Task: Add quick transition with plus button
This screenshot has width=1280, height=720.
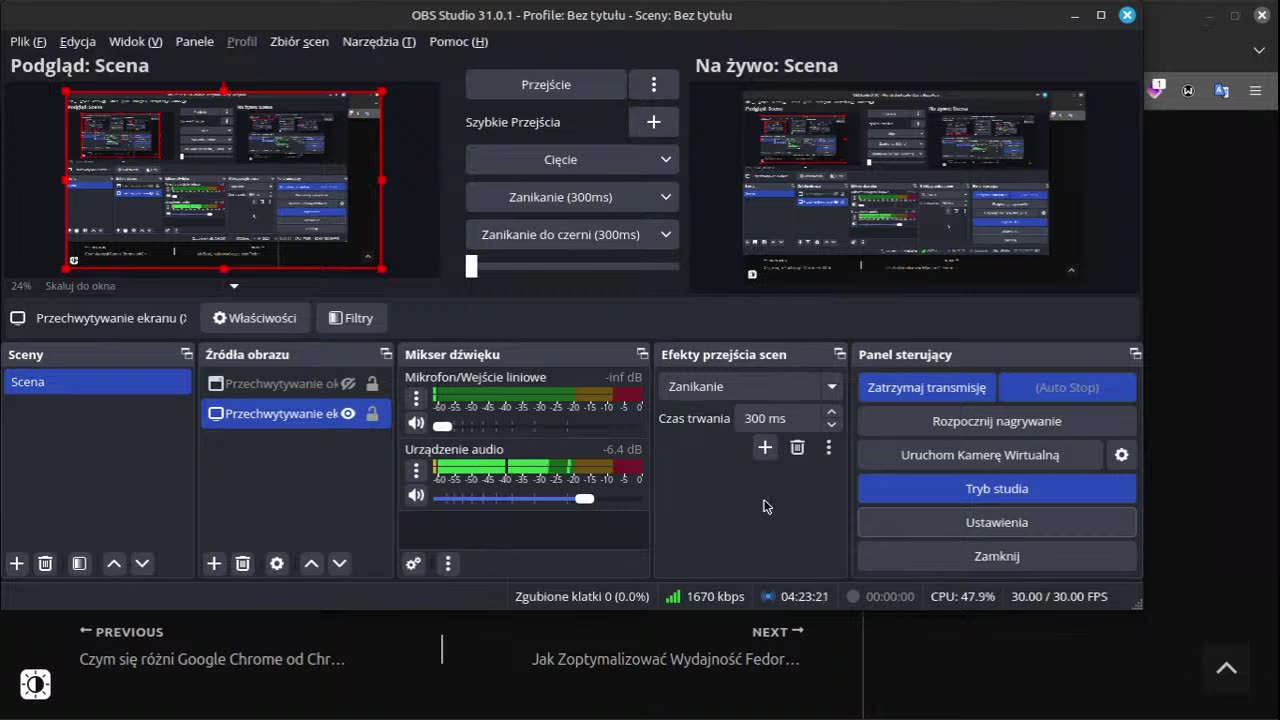Action: tap(654, 122)
